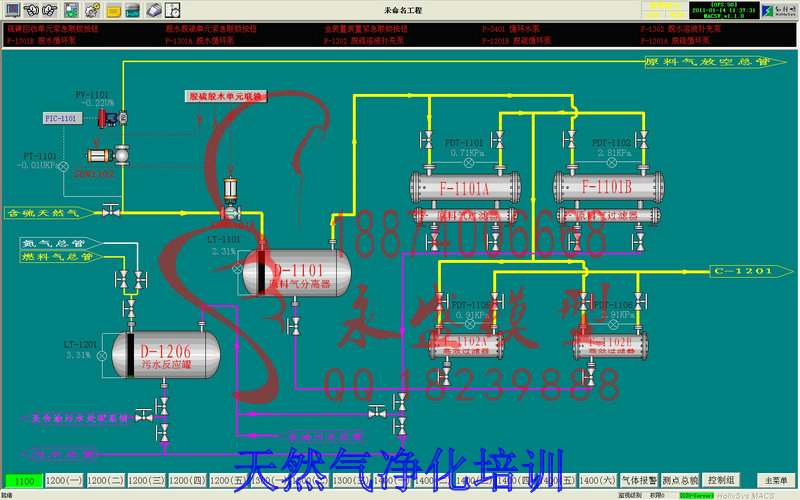Open the 测点总貌 point overview page
800x500 pixels.
point(680,480)
